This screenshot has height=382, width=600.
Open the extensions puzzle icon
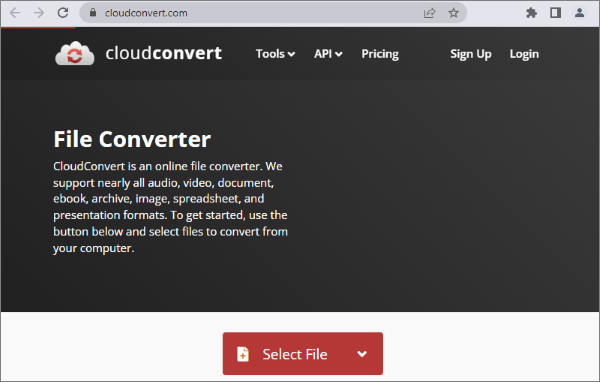coord(531,13)
